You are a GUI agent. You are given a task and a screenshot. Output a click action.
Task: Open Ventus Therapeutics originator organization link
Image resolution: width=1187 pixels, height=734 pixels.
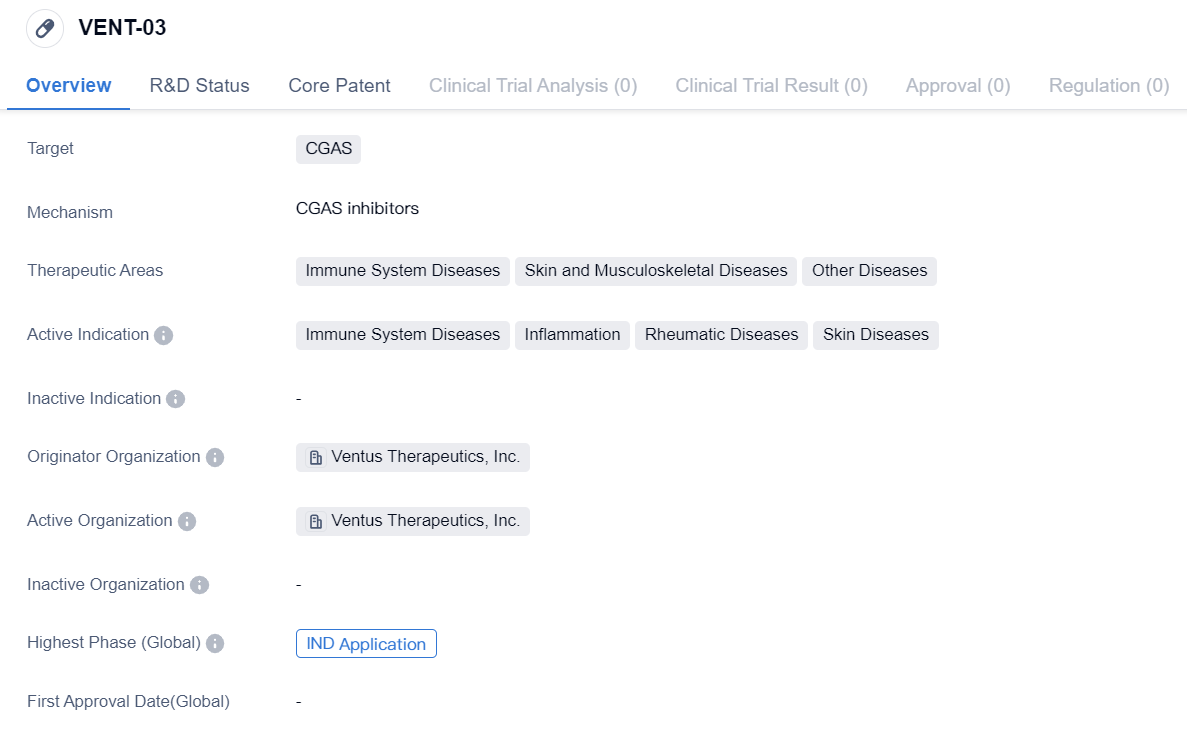pyautogui.click(x=425, y=457)
